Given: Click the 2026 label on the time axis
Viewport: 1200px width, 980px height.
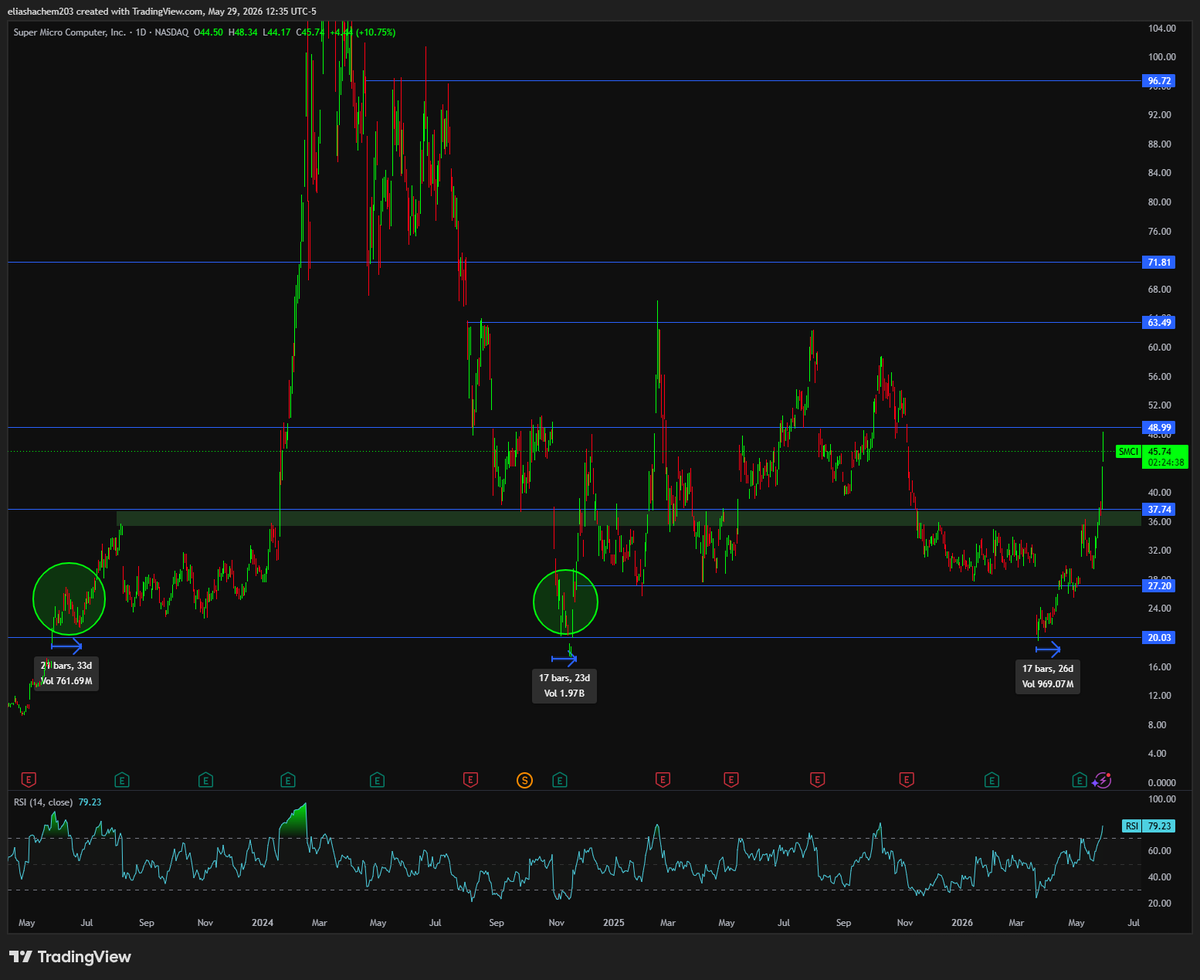Looking at the screenshot, I should [x=962, y=922].
